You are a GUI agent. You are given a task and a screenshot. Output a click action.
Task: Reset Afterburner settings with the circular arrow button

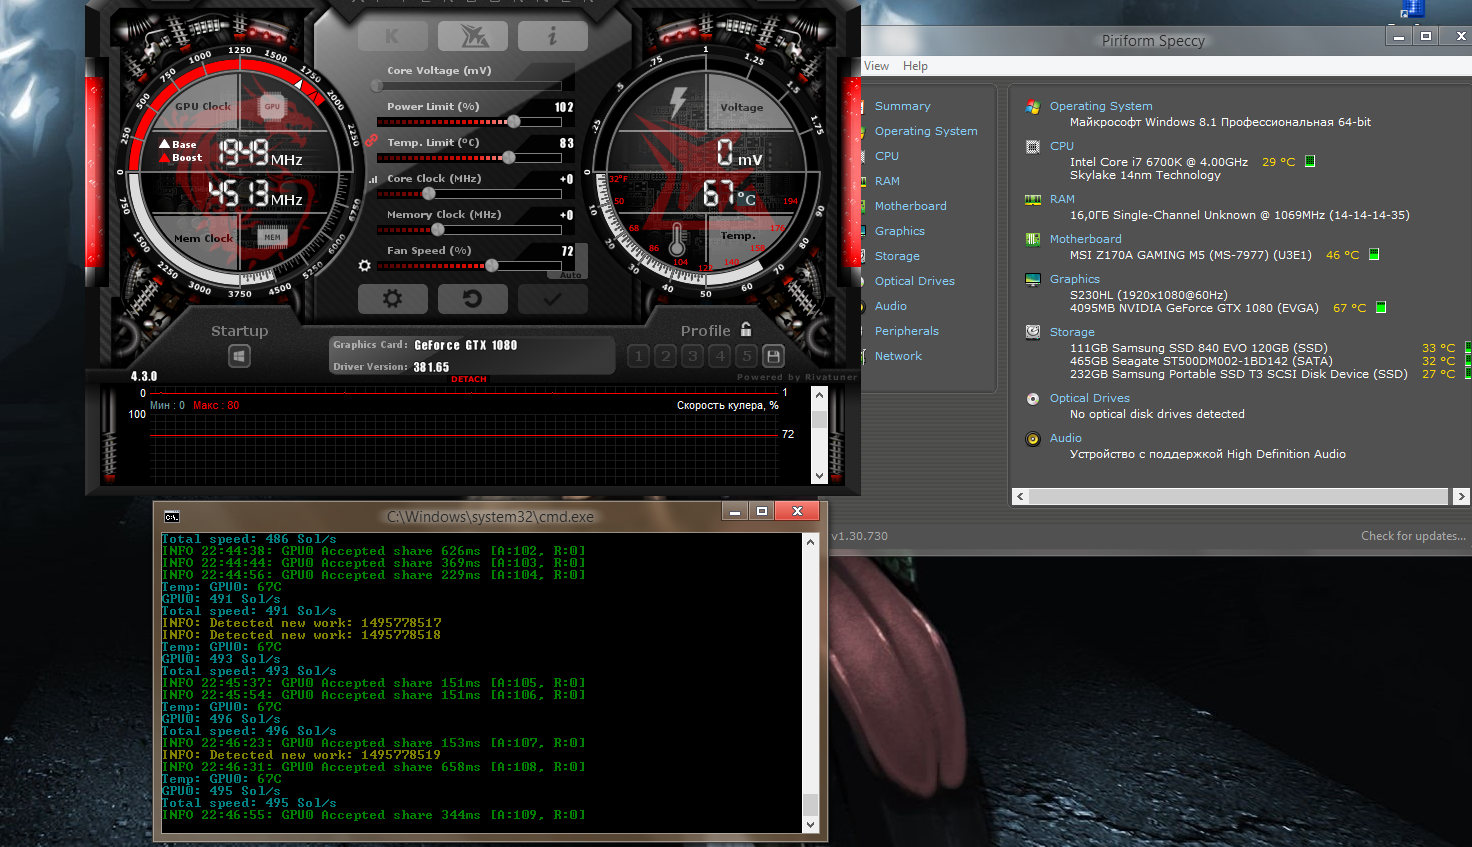(473, 299)
